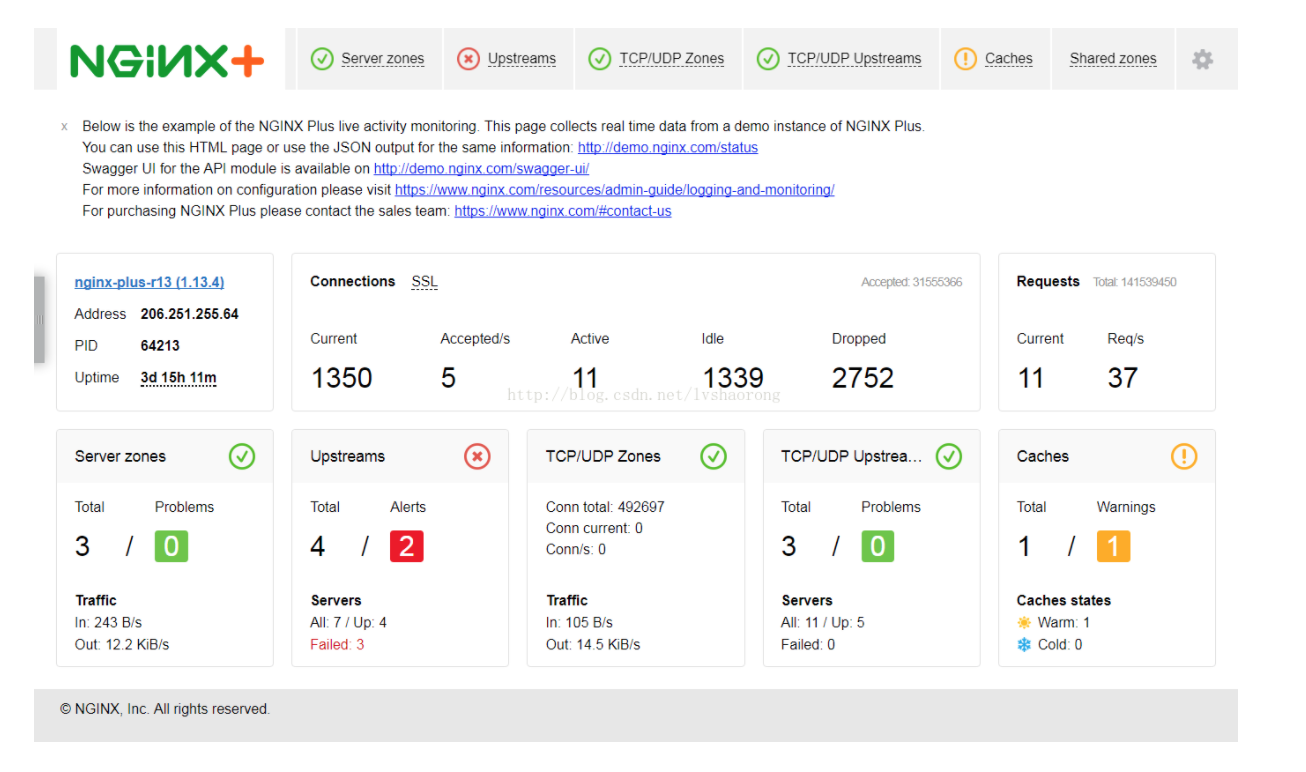Open the swagger-ui link
The image size is (1306, 772).
(481, 169)
